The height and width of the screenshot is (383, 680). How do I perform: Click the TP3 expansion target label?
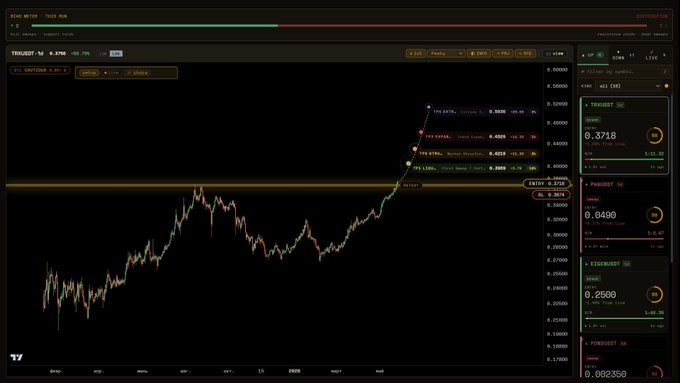pyautogui.click(x=481, y=137)
